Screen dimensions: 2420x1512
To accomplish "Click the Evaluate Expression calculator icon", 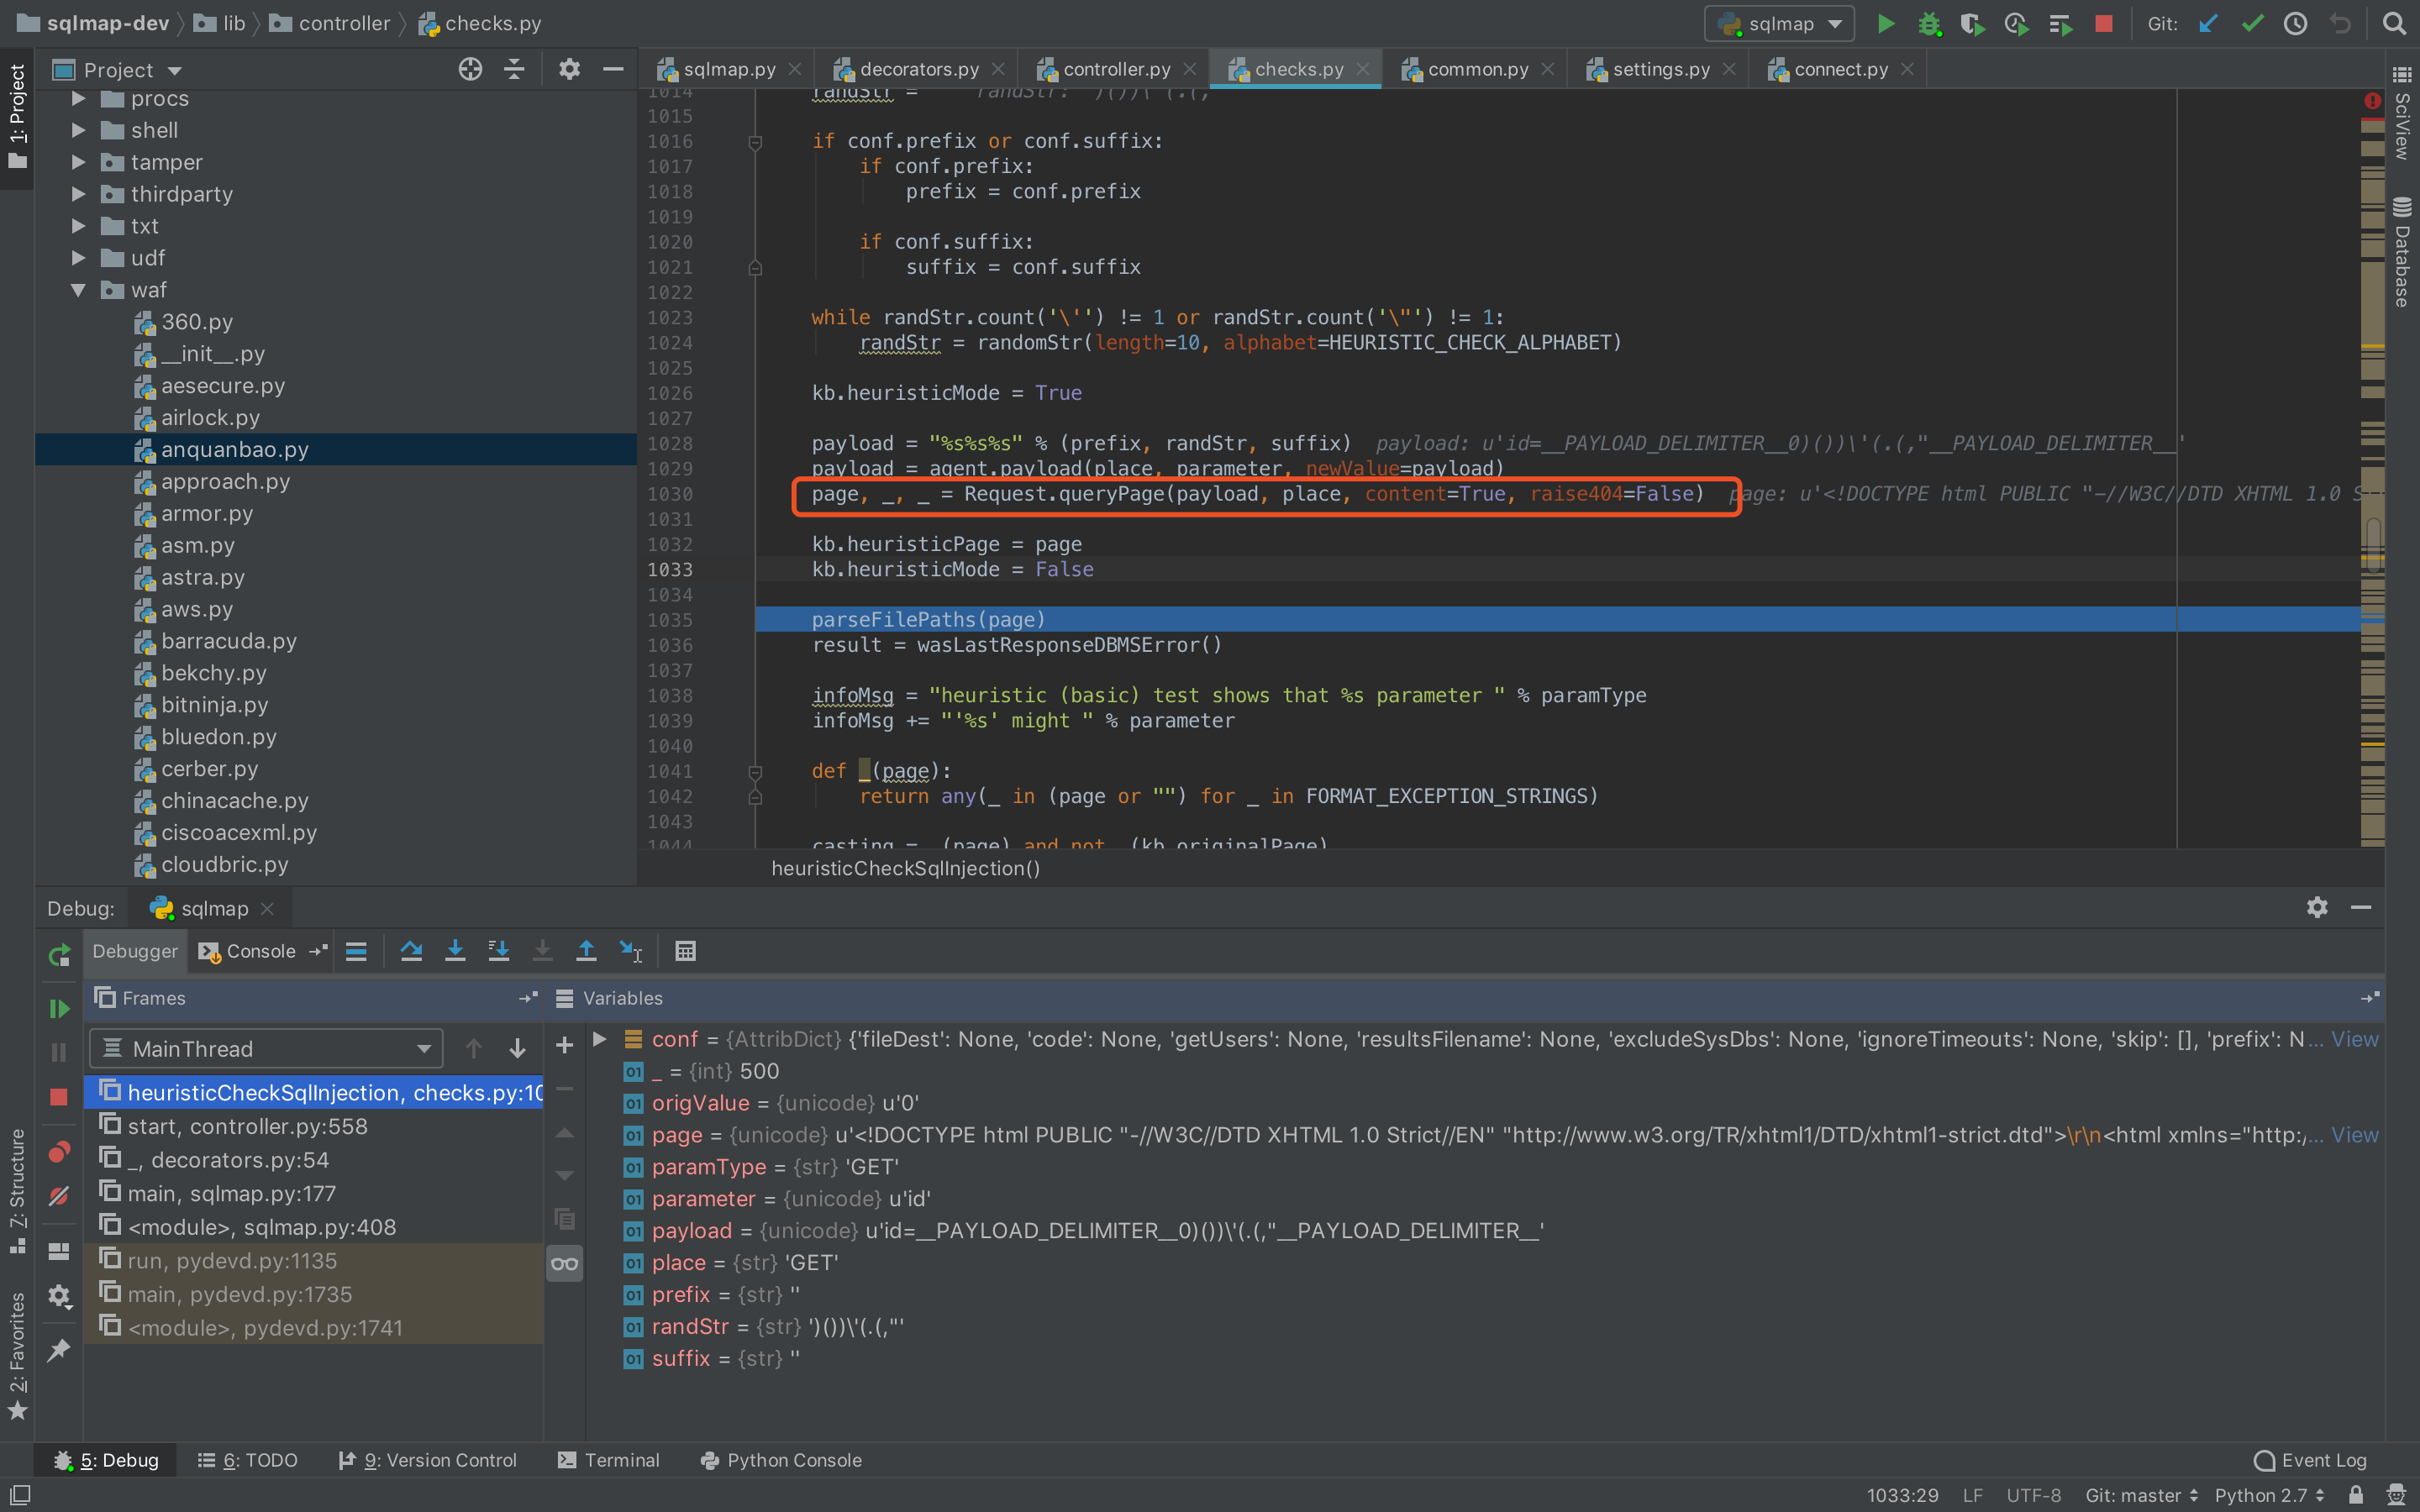I will pyautogui.click(x=685, y=951).
